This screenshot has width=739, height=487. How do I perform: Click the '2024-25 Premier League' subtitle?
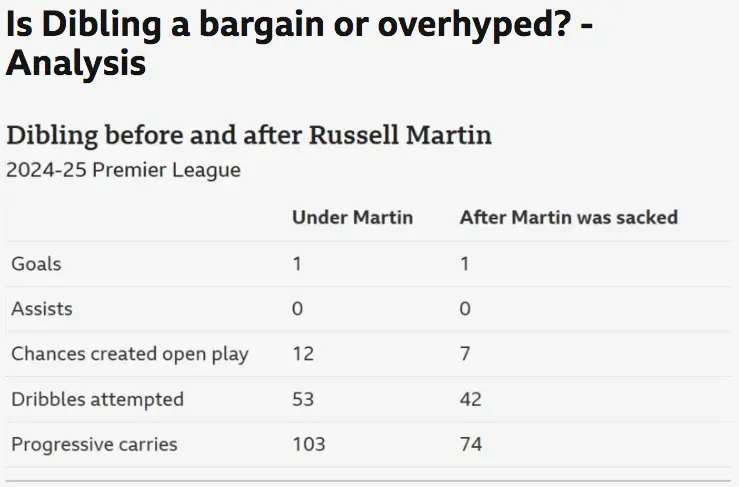point(123,170)
